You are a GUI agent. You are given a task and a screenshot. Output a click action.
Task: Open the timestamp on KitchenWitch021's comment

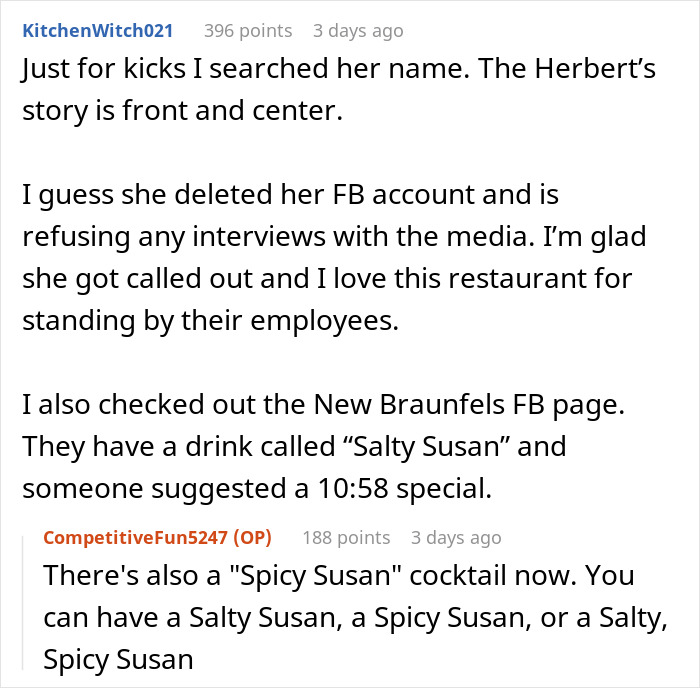coord(358,31)
